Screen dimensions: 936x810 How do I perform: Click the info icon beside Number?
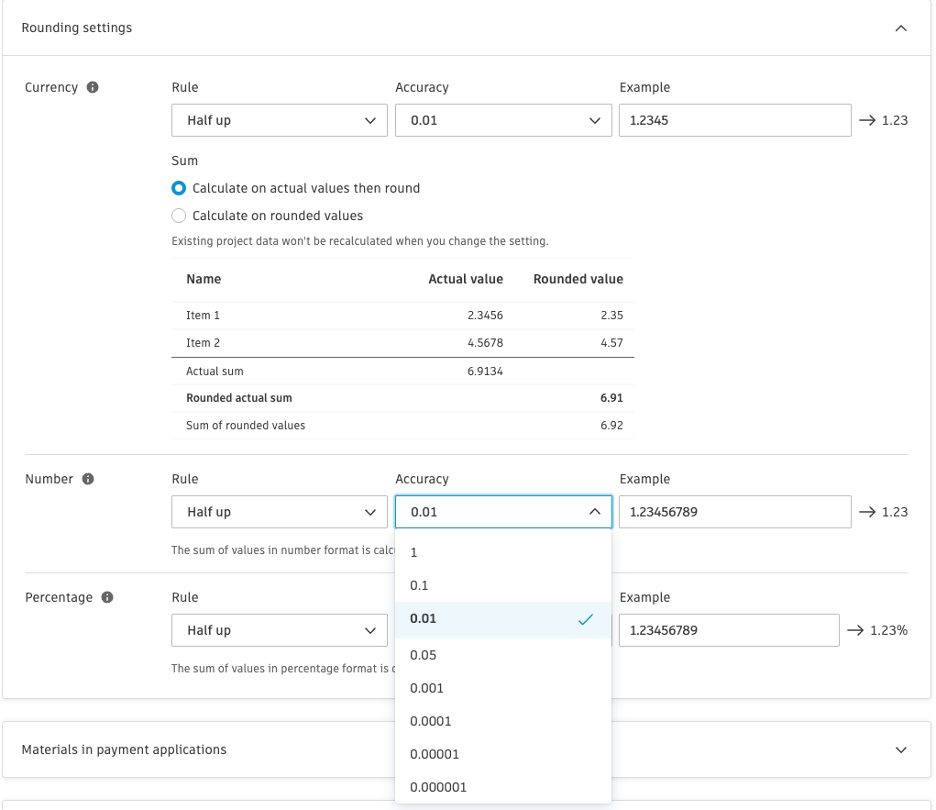pos(88,479)
